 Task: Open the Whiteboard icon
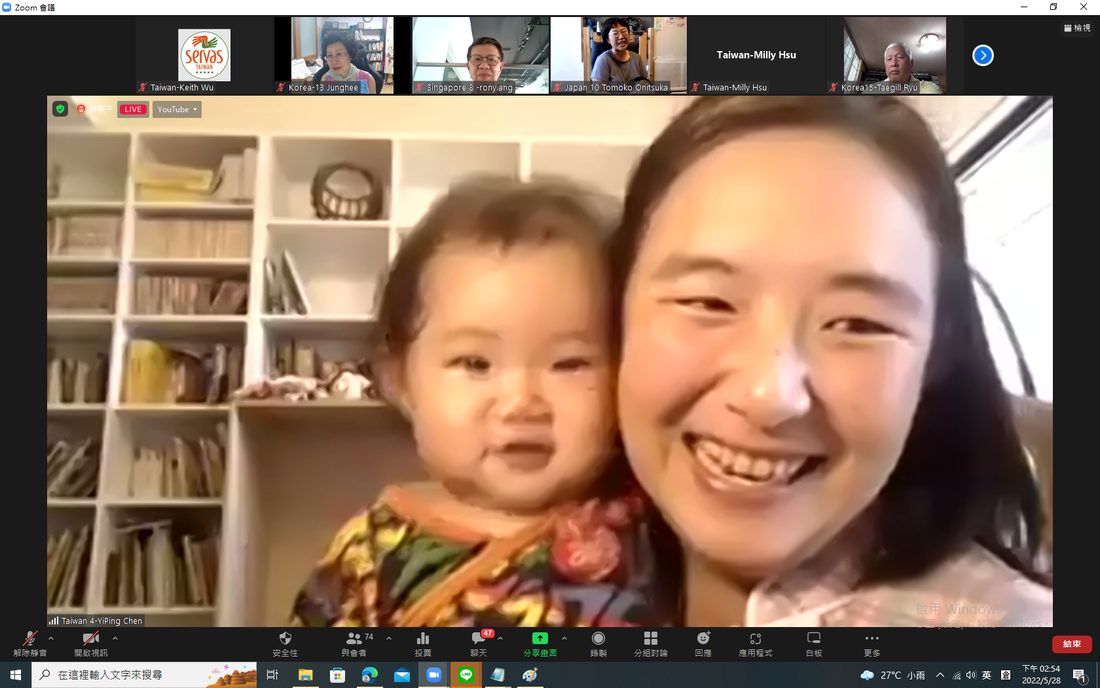click(x=814, y=642)
